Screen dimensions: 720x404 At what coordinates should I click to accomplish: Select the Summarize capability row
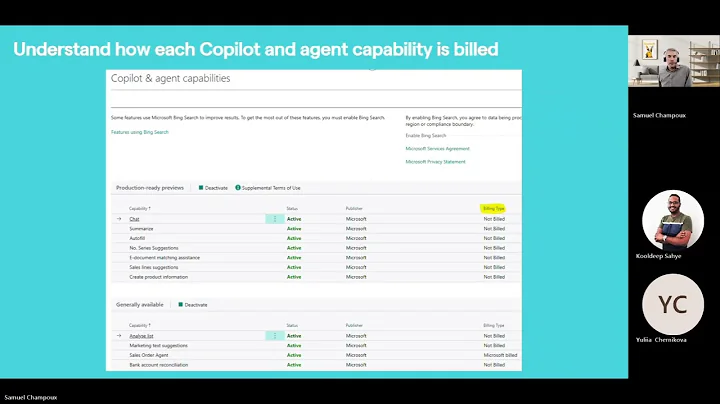316,229
